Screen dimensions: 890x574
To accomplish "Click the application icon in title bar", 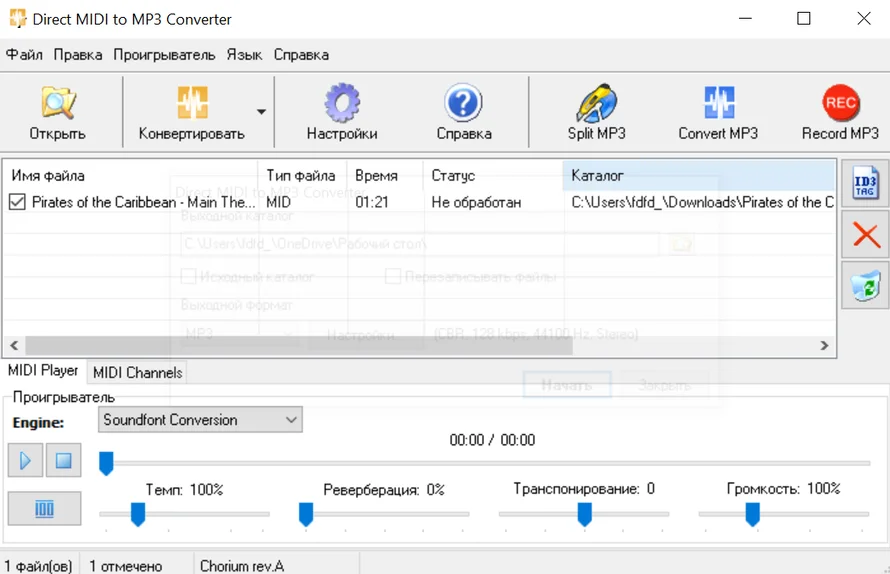I will click(18, 19).
